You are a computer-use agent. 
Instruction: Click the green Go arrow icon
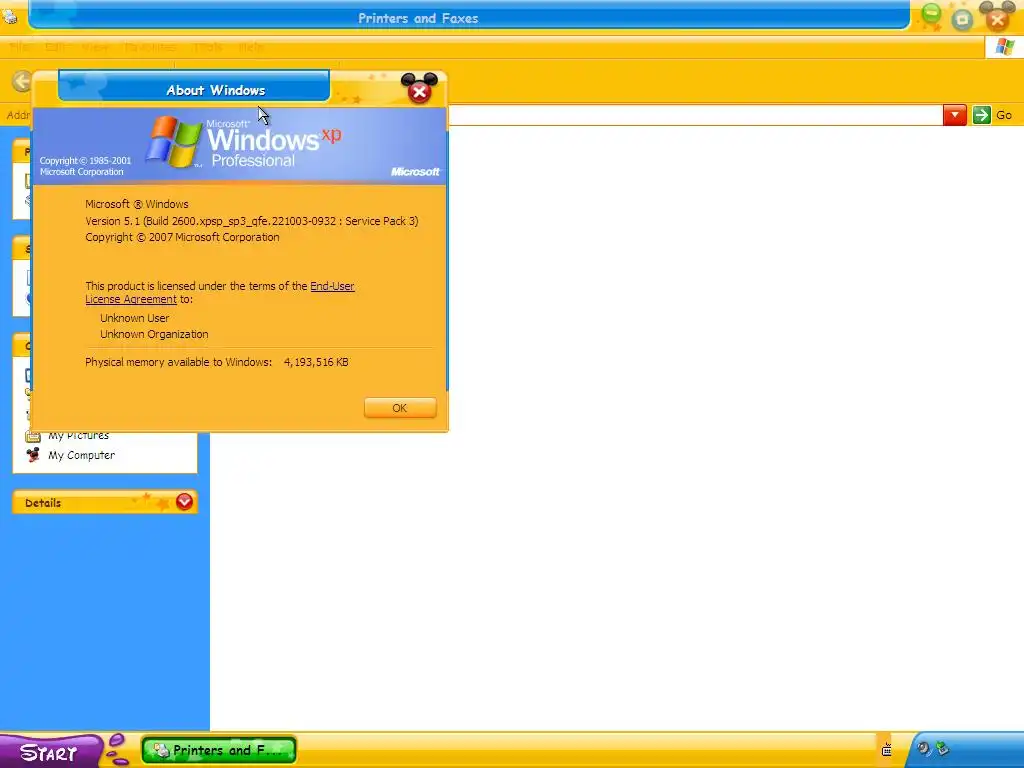(x=981, y=115)
